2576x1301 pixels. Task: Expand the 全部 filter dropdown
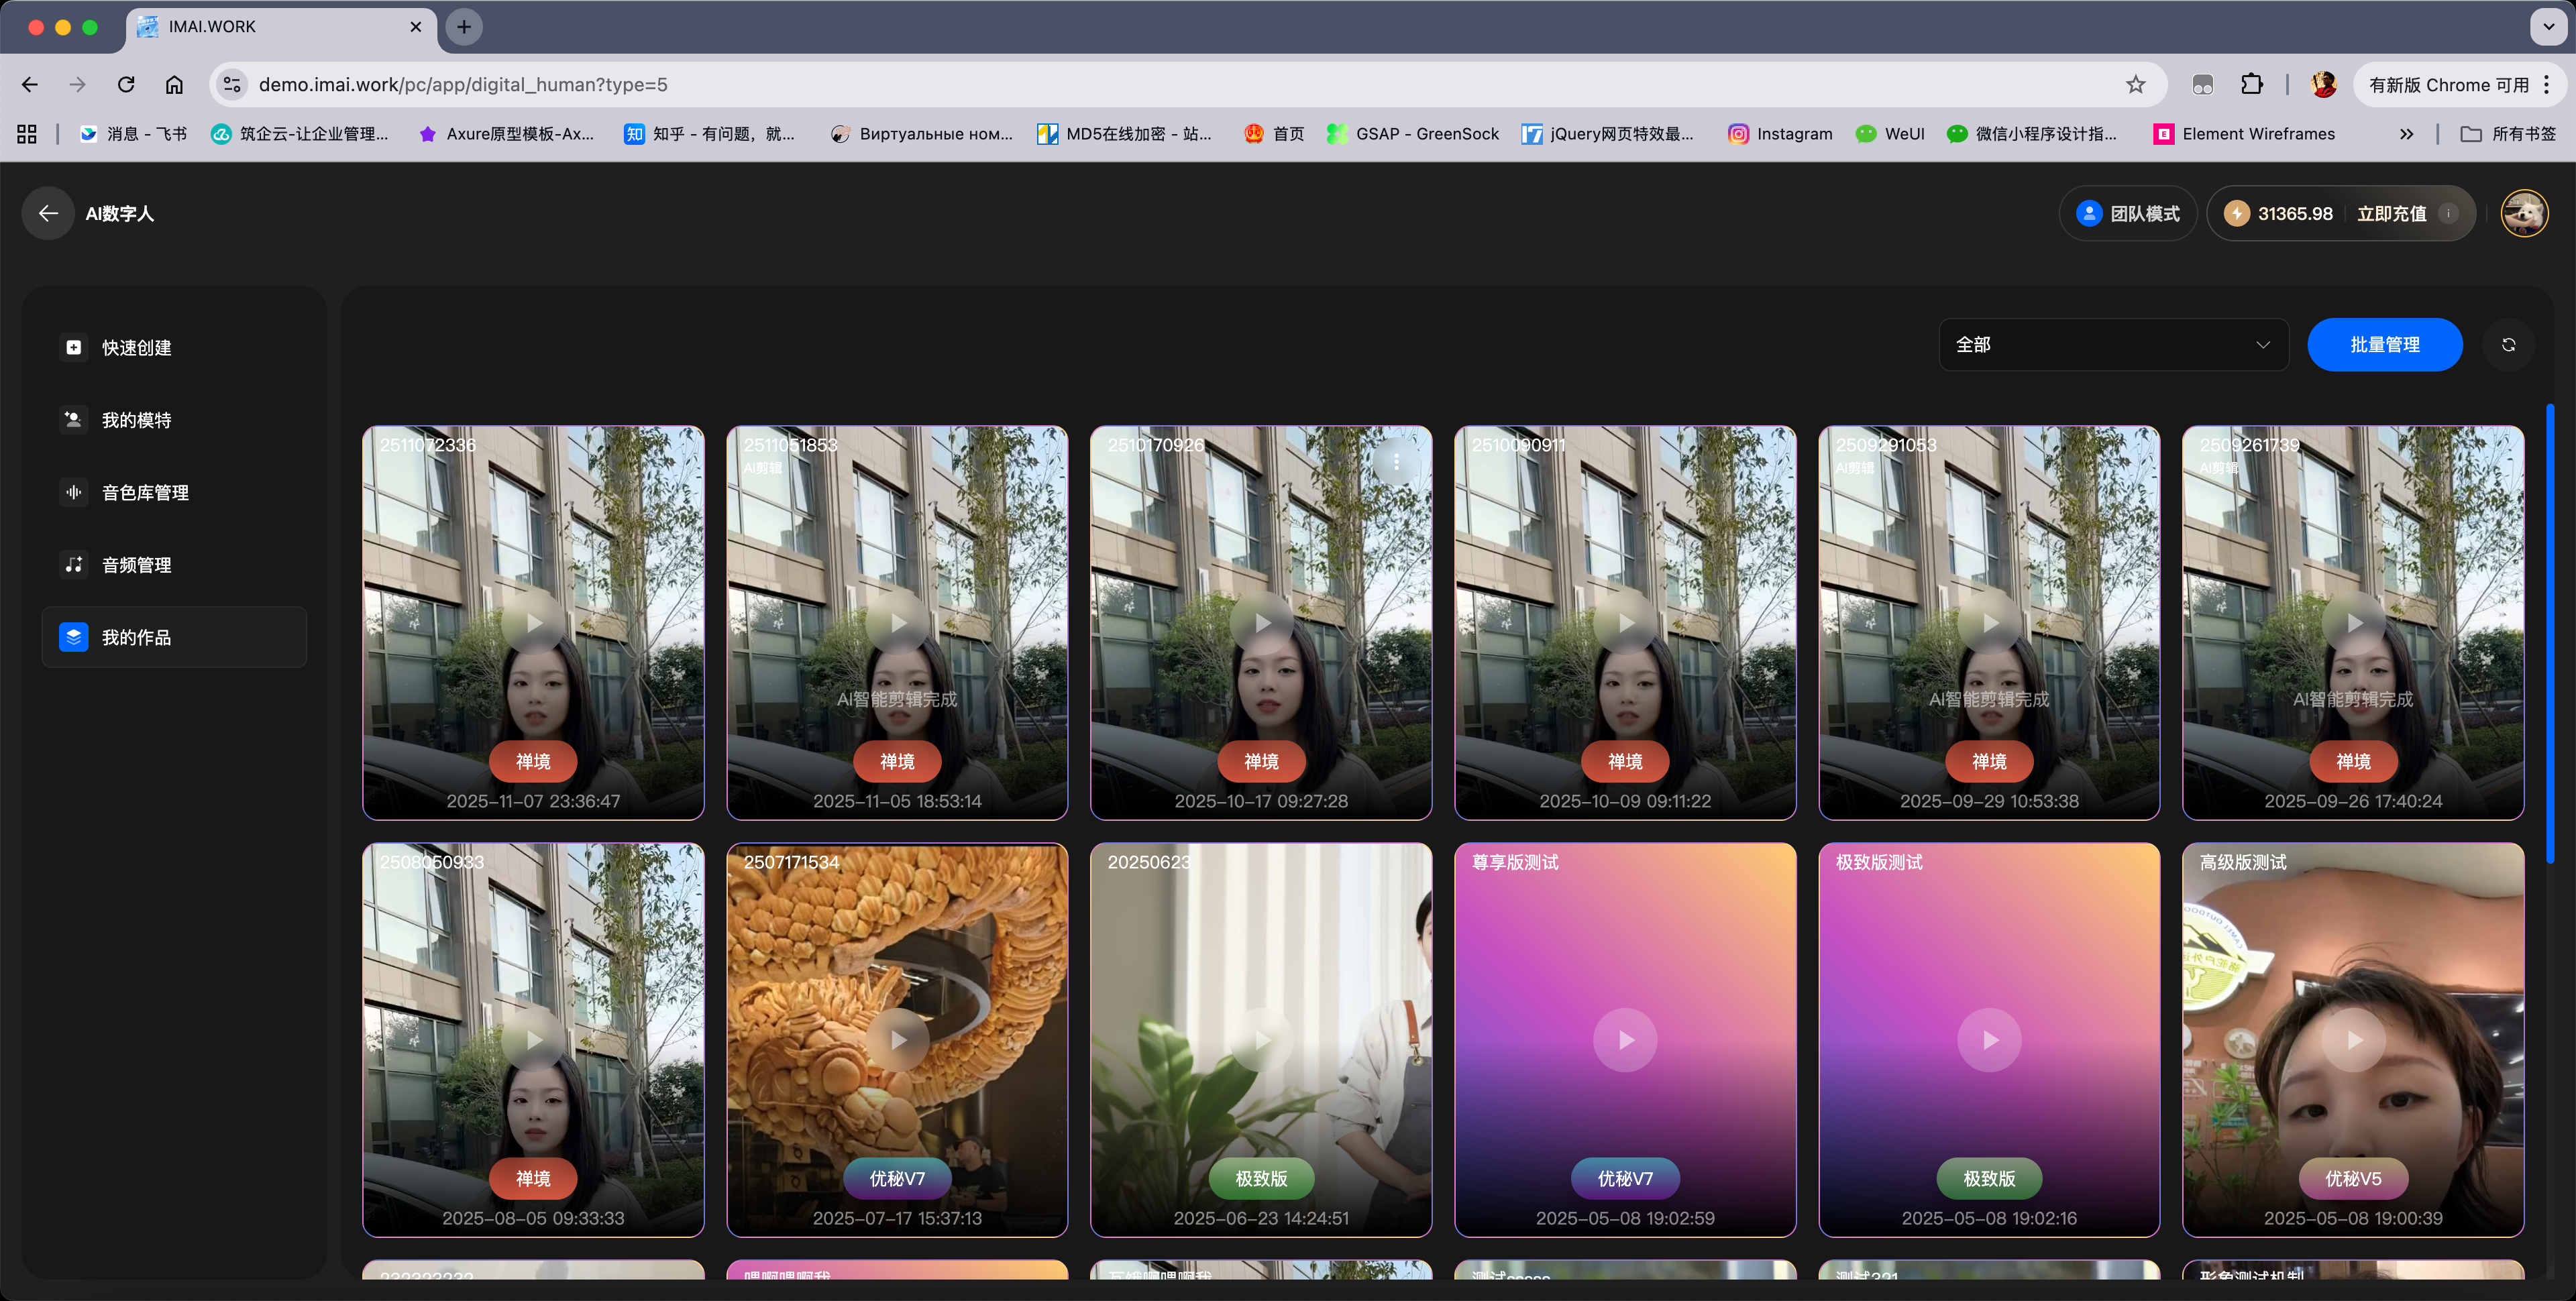[x=2112, y=345]
